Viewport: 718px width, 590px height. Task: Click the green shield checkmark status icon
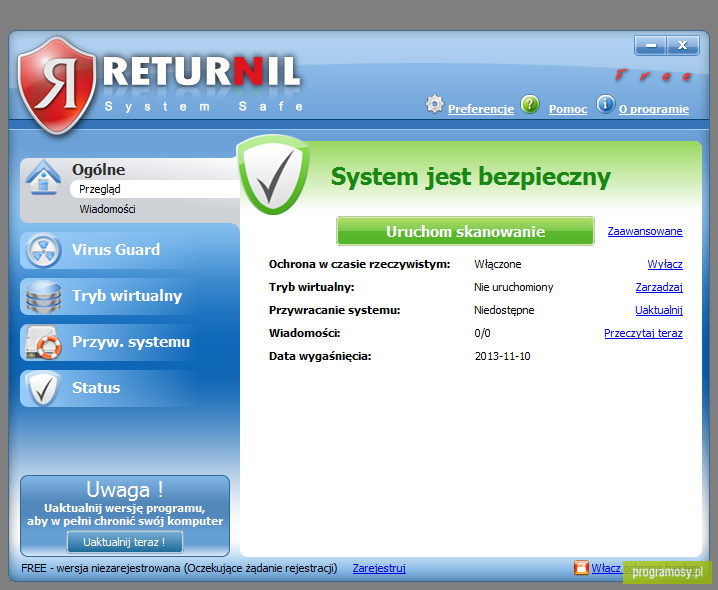(273, 175)
